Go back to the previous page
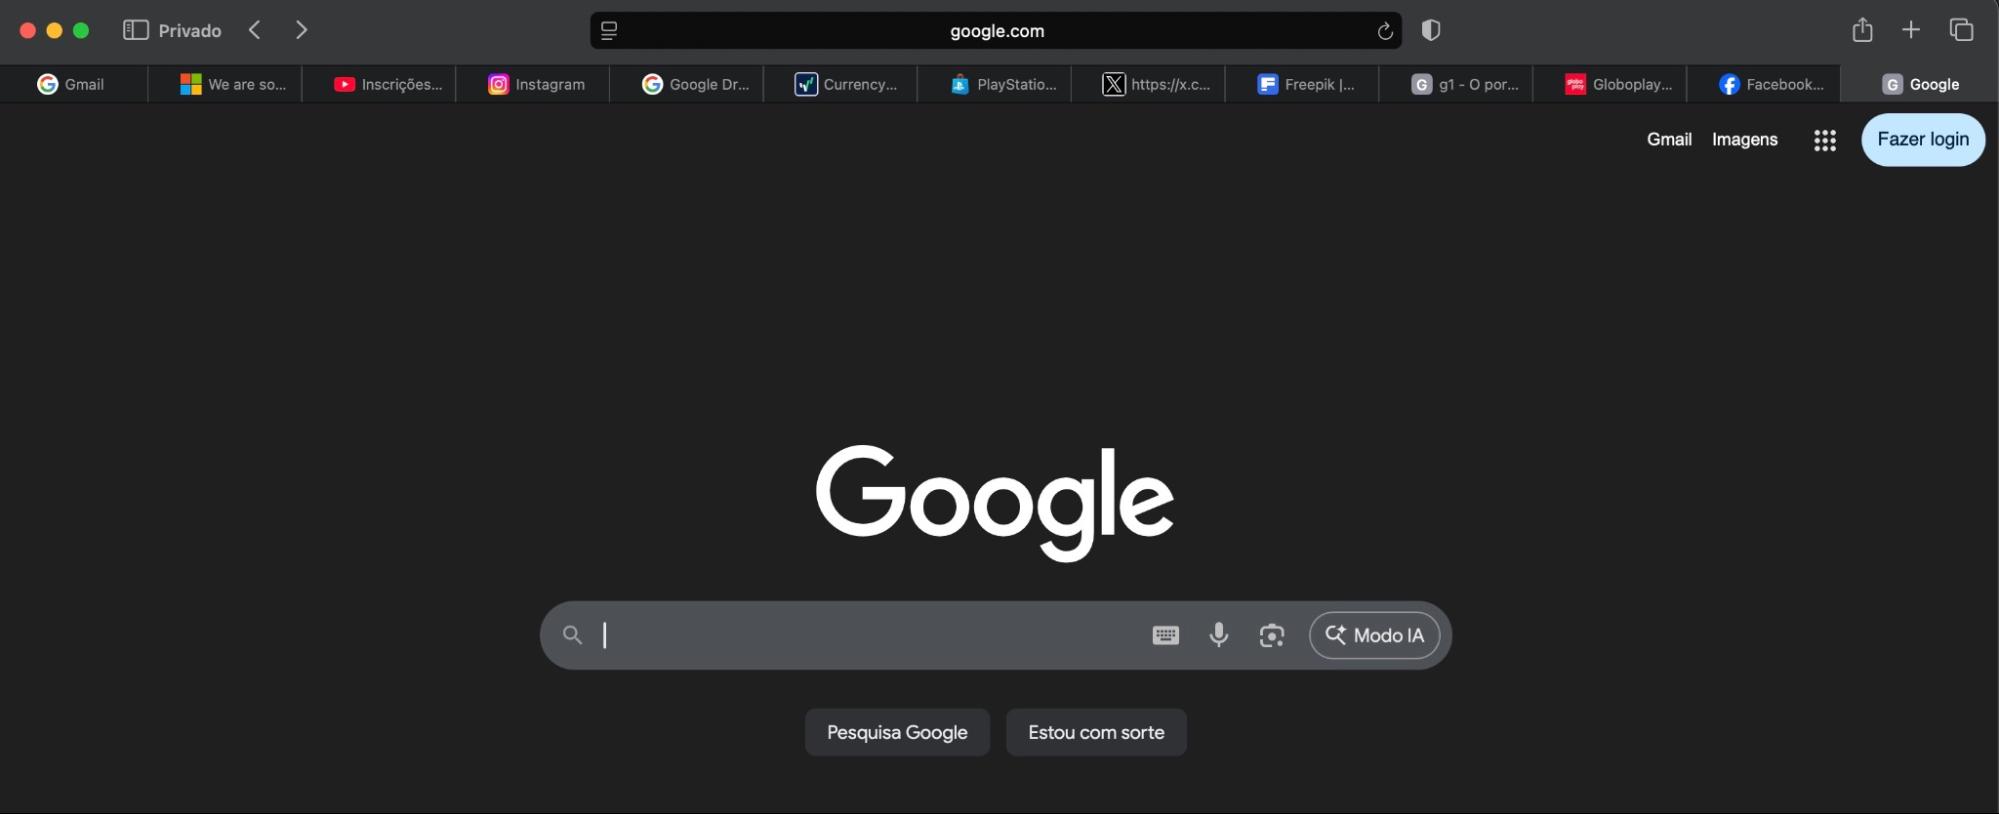The image size is (1999, 814). coord(255,30)
